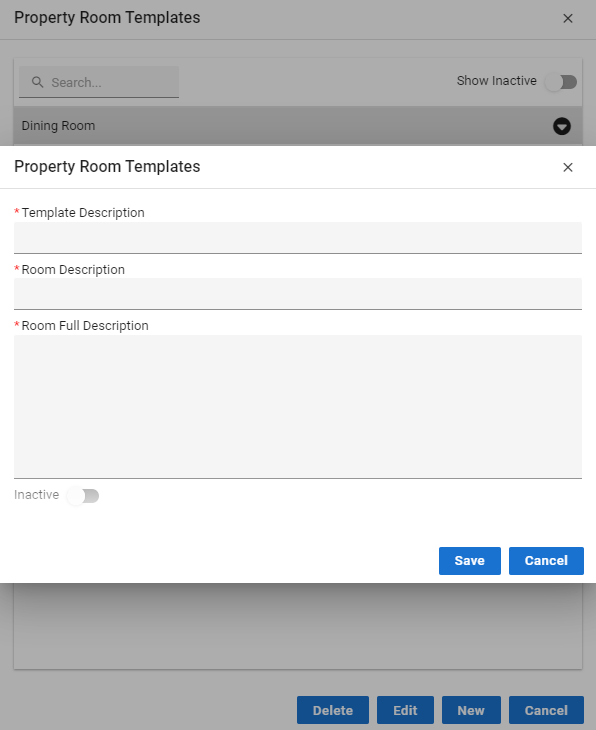Select the Dining Room template row
The image size is (596, 730).
click(298, 126)
